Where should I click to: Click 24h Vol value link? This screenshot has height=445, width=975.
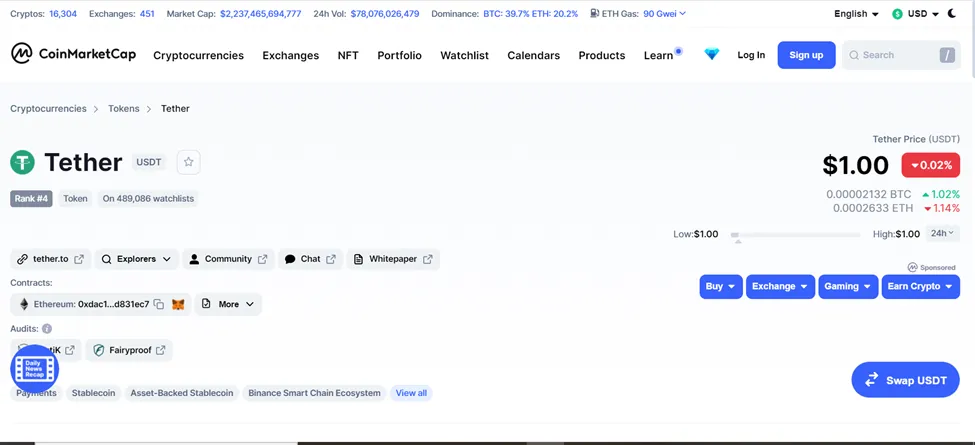[x=385, y=13]
